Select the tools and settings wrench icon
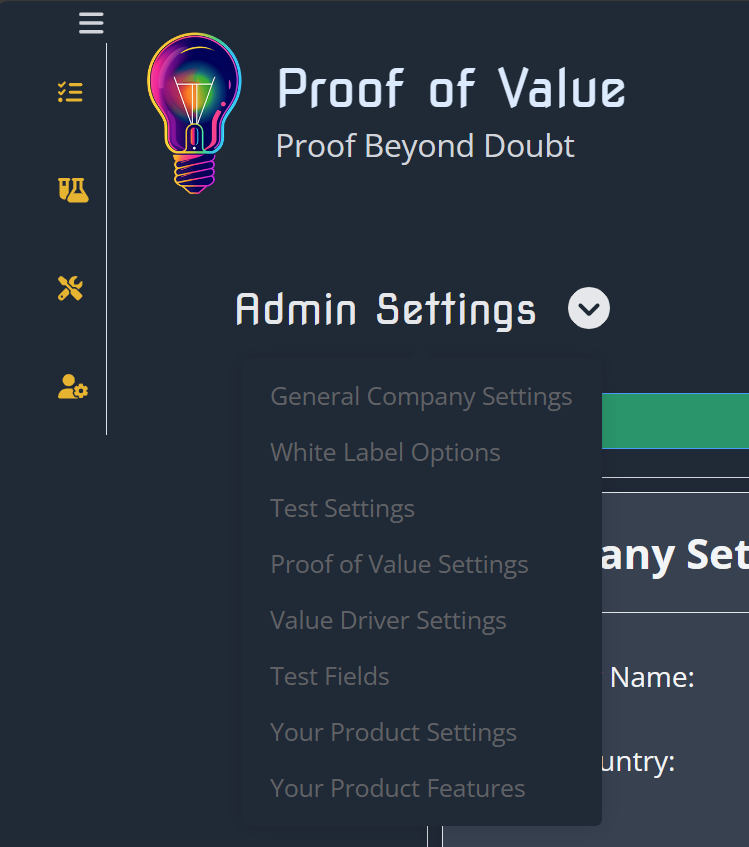Image resolution: width=749 pixels, height=847 pixels. 70,288
